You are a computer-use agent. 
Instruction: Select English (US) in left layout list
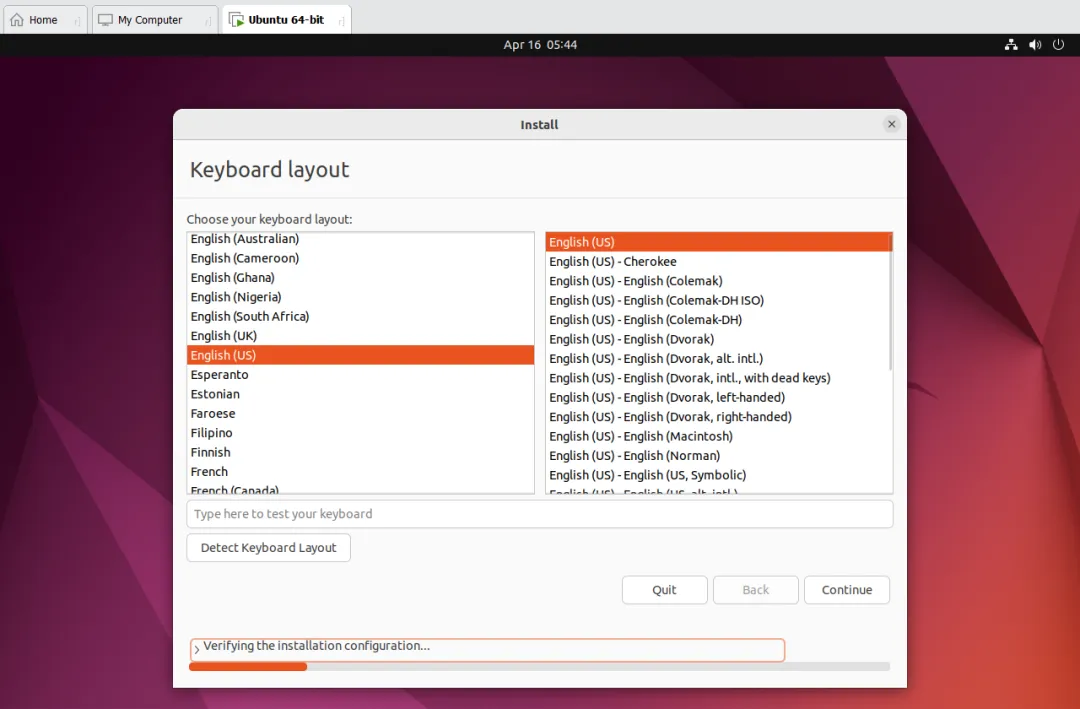tap(360, 355)
